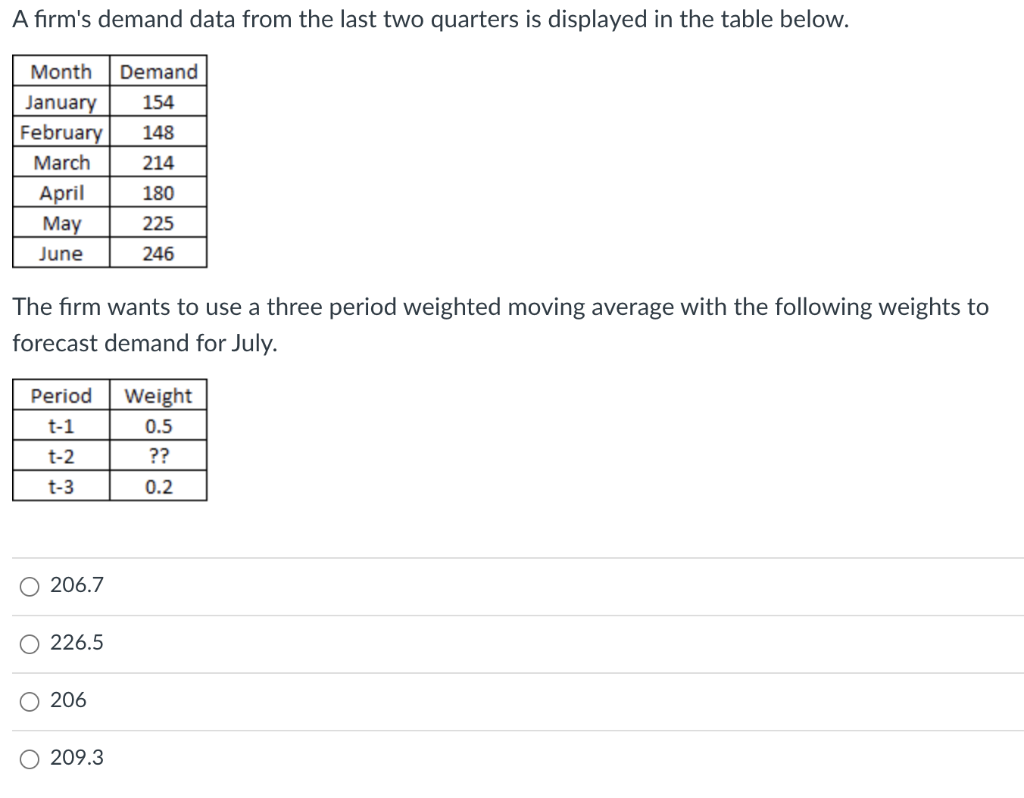
Task: Select the March demand cell showing 214
Action: pos(157,162)
